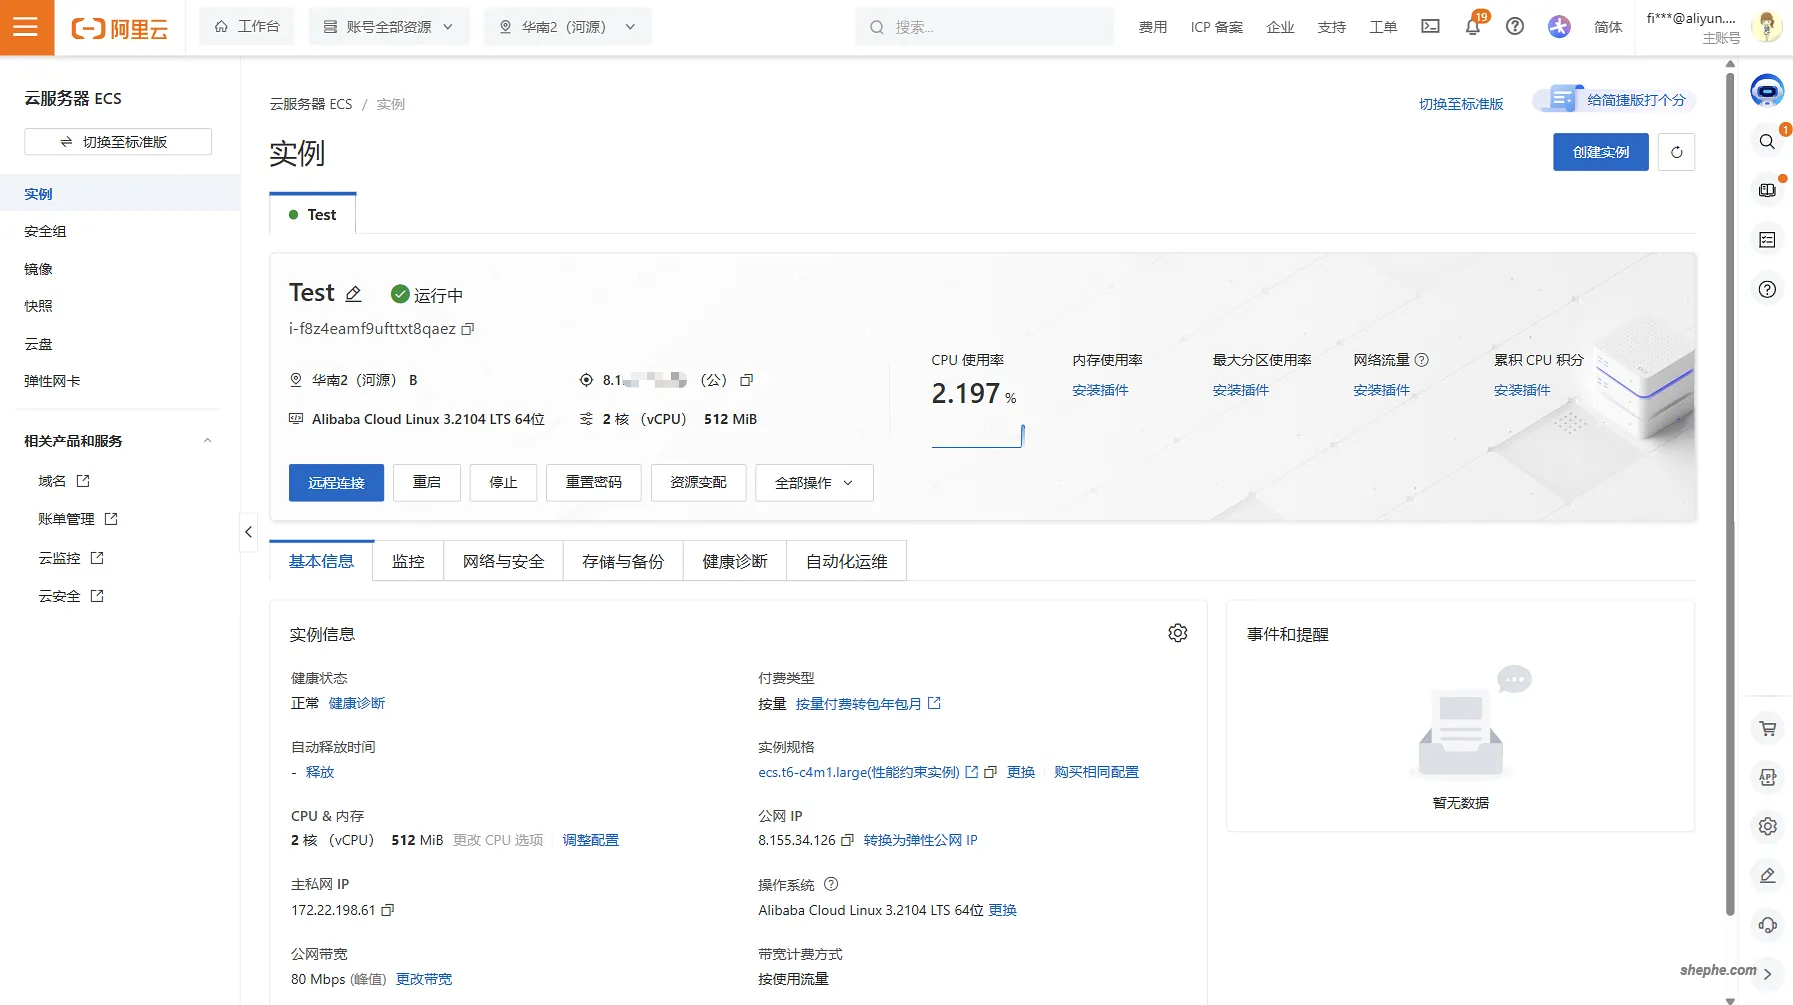Click the top search input field
1793x1005 pixels.
983,26
